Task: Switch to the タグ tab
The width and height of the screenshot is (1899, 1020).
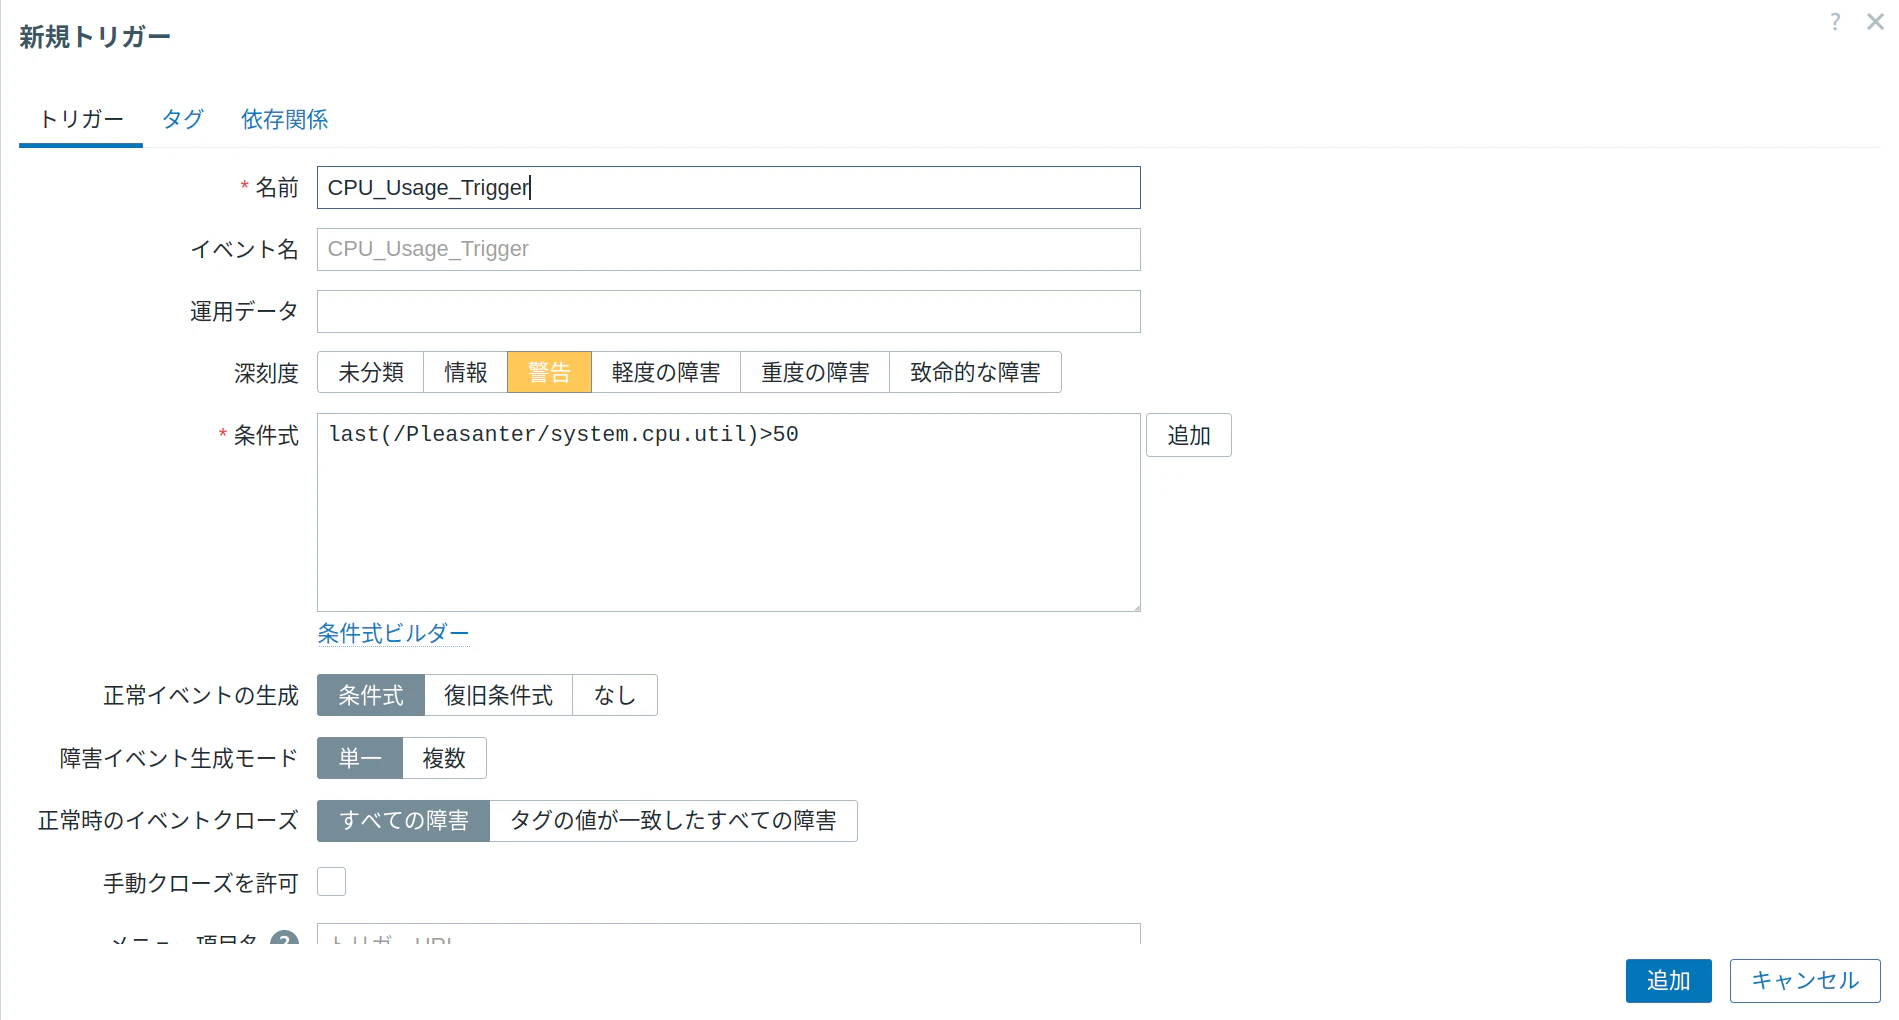Action: point(183,120)
